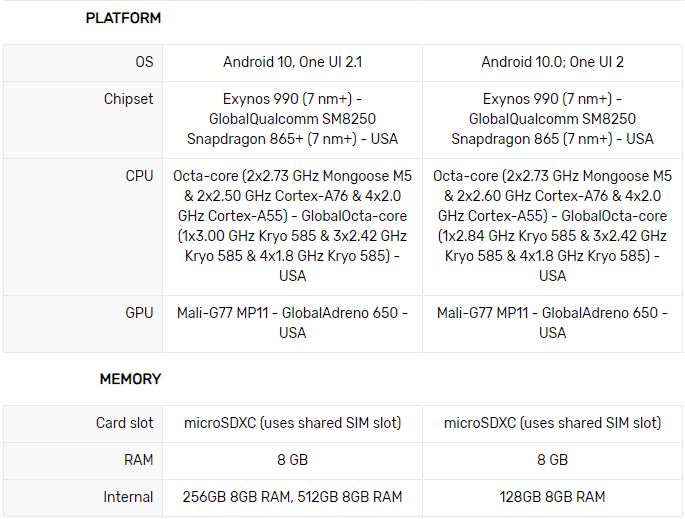Click the RAM row label
Screen dimensions: 685x519
point(138,460)
